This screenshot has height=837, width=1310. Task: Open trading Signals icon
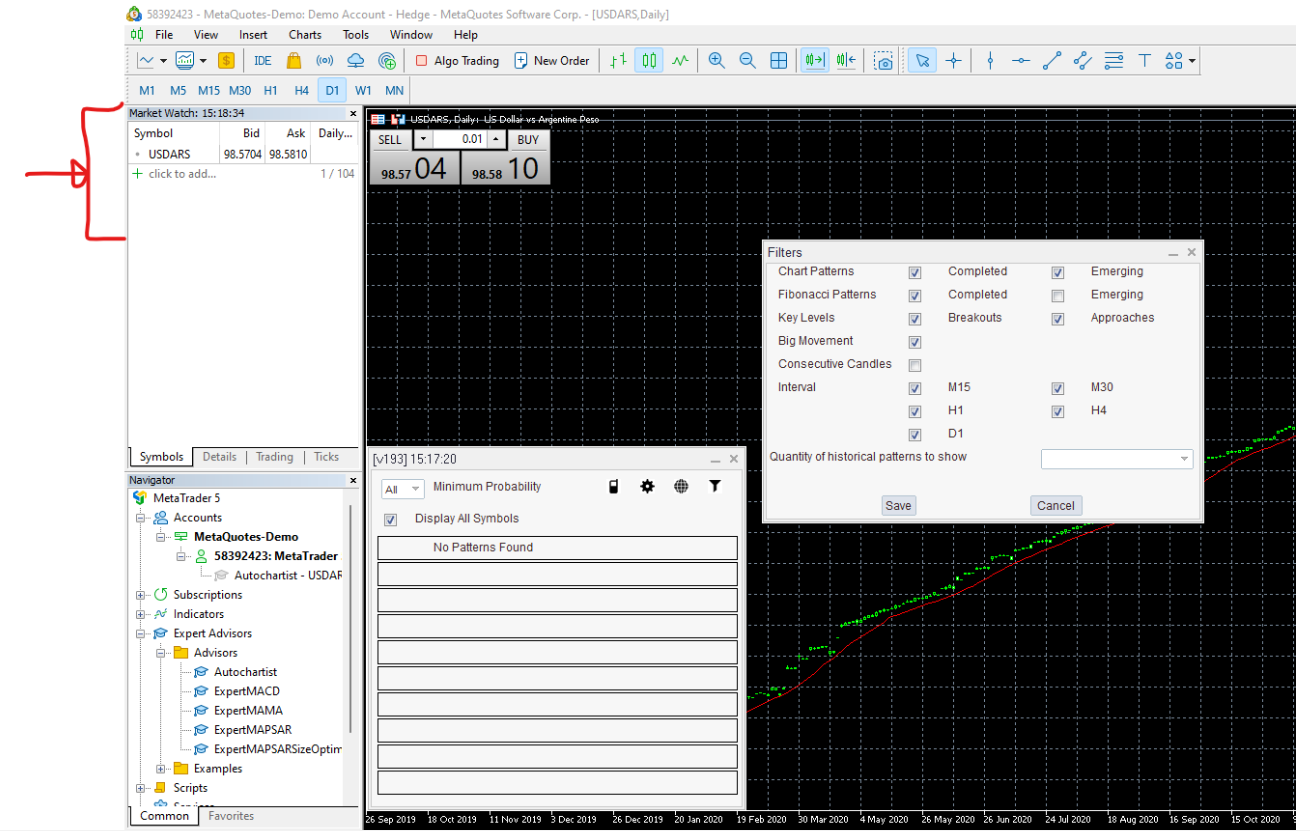click(324, 61)
